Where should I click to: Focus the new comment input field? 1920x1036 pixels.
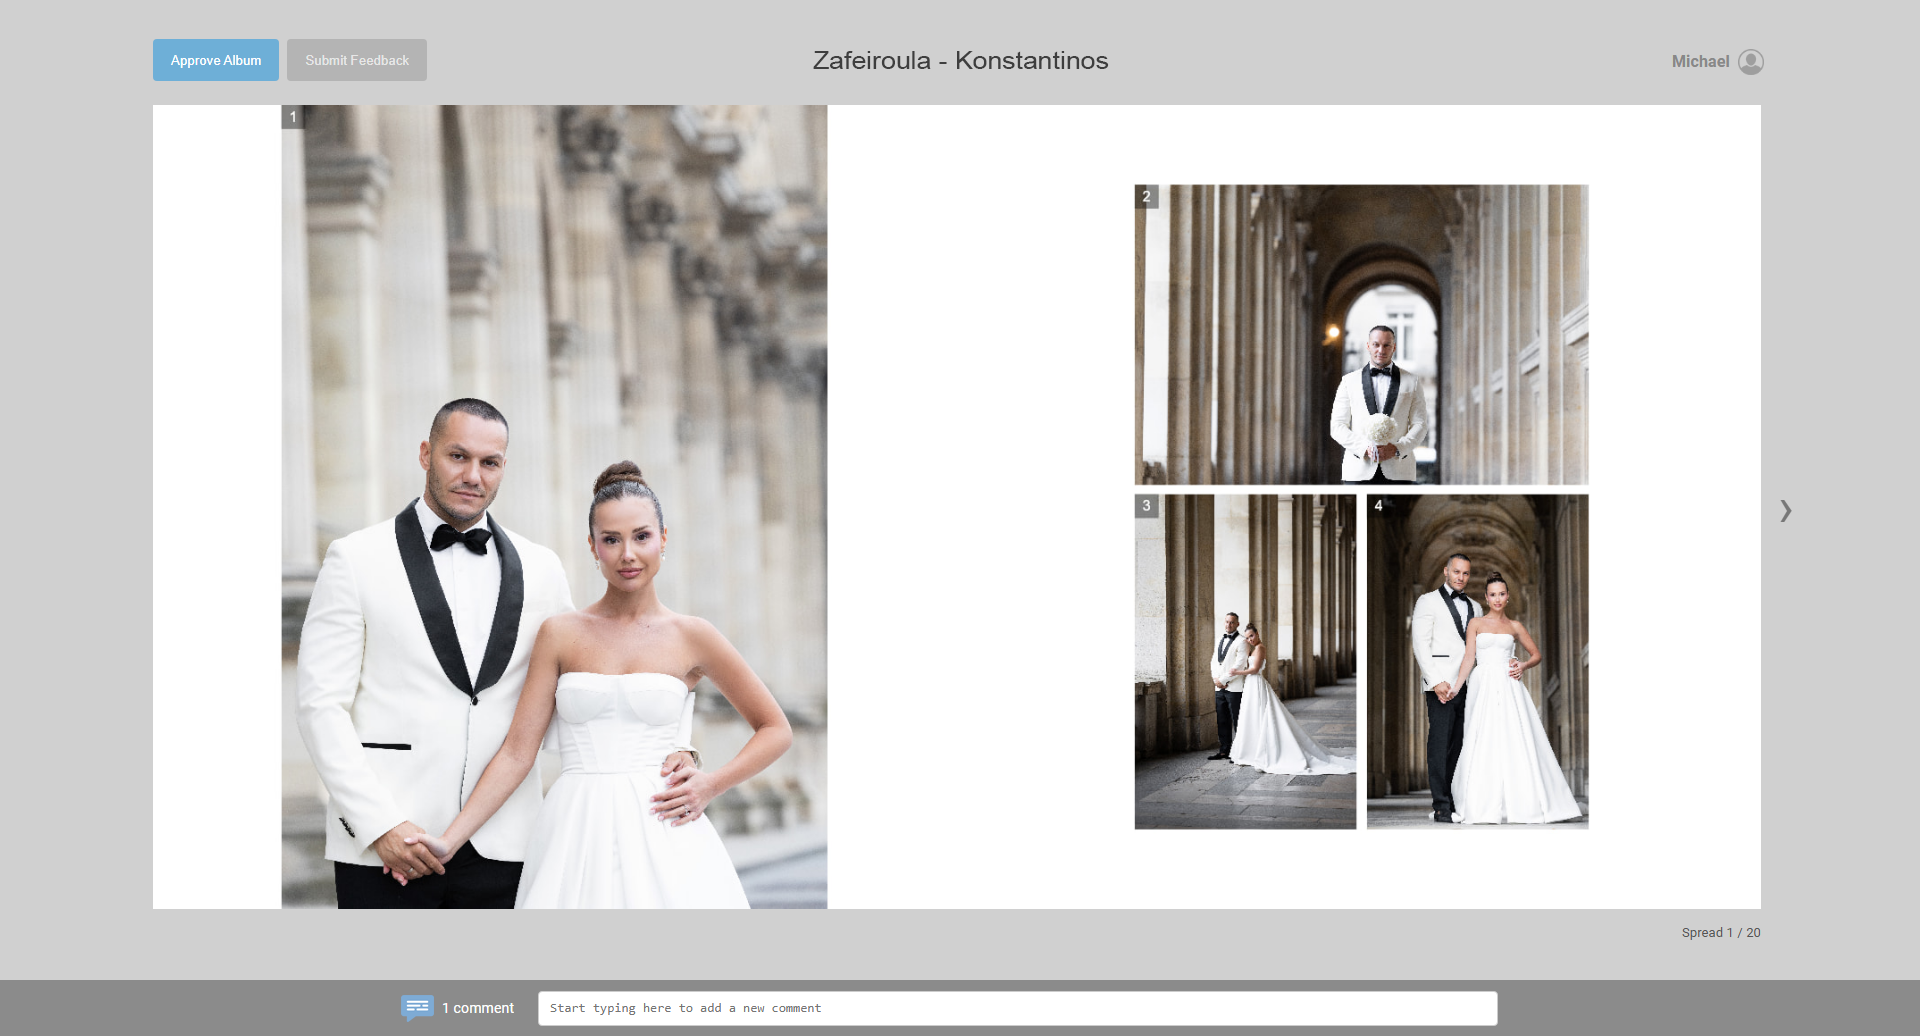[1017, 1008]
